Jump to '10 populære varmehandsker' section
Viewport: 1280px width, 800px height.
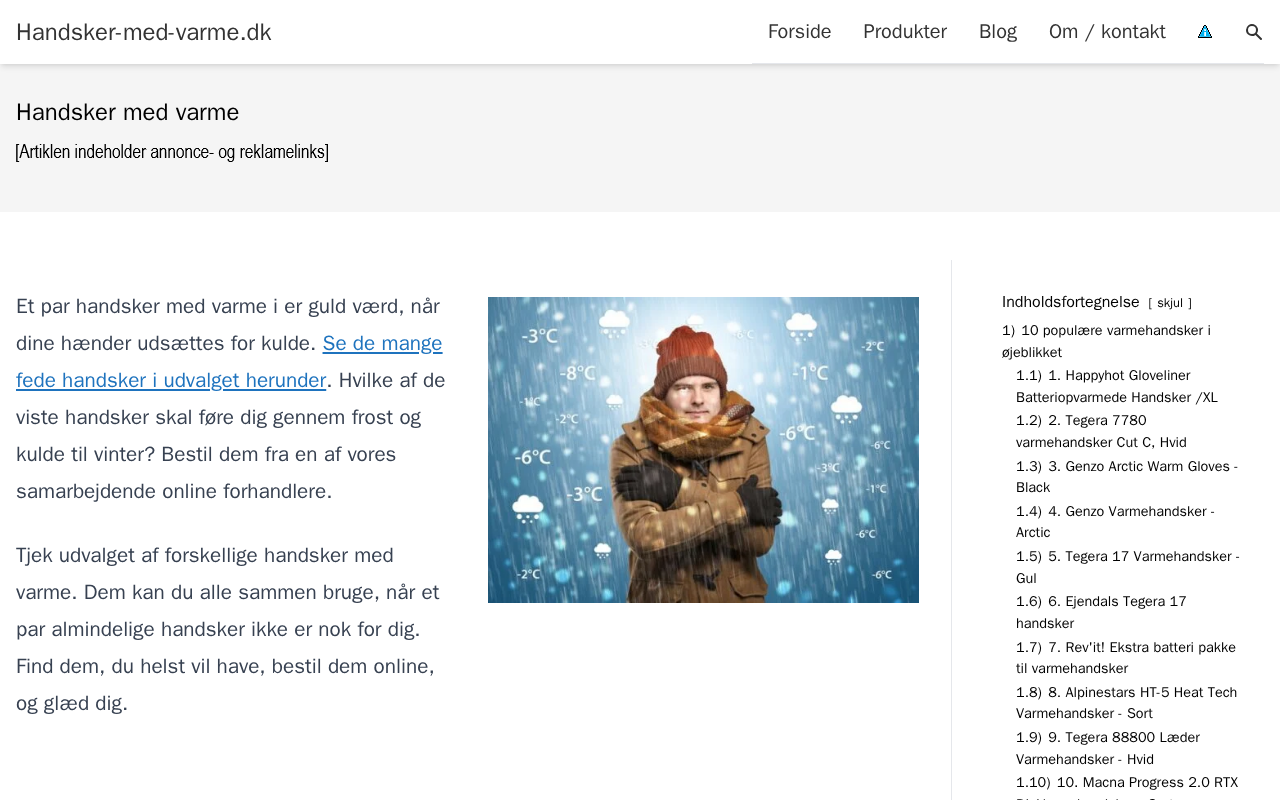1106,341
